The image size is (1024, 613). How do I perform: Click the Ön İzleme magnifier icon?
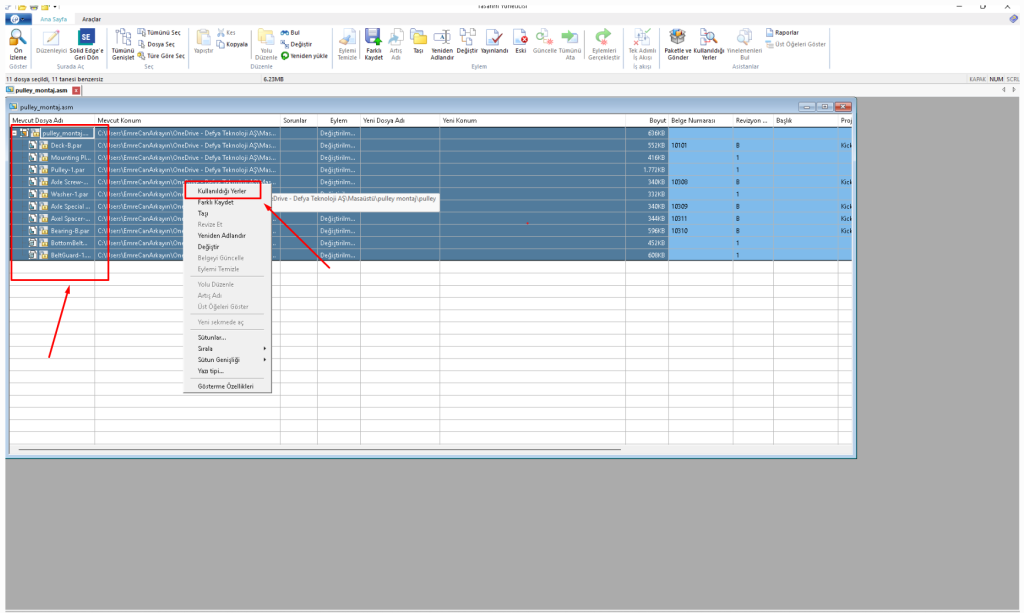pos(18,38)
